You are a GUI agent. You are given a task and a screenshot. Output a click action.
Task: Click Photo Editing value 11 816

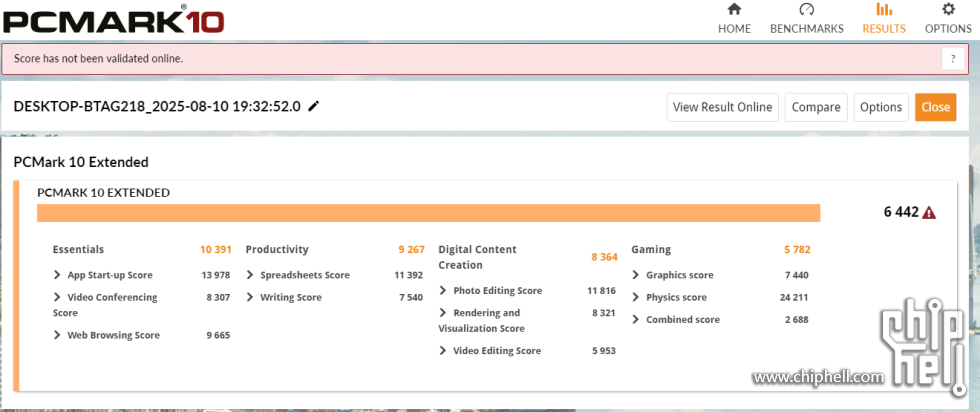601,291
